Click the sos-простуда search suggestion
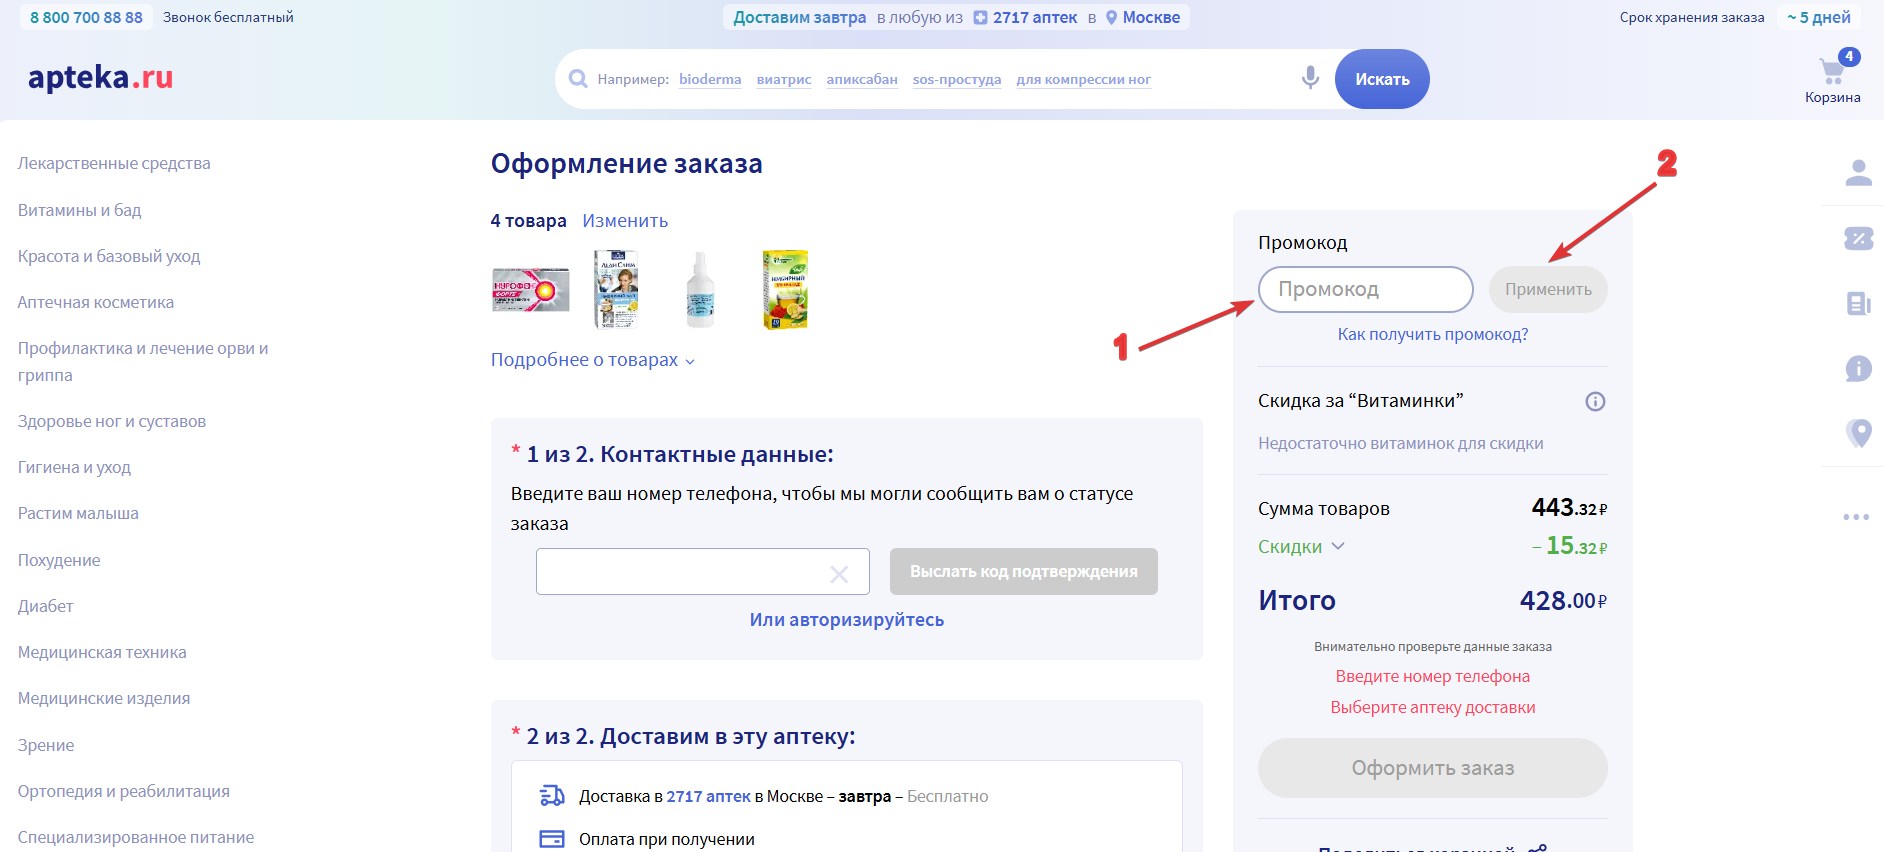 tap(957, 79)
